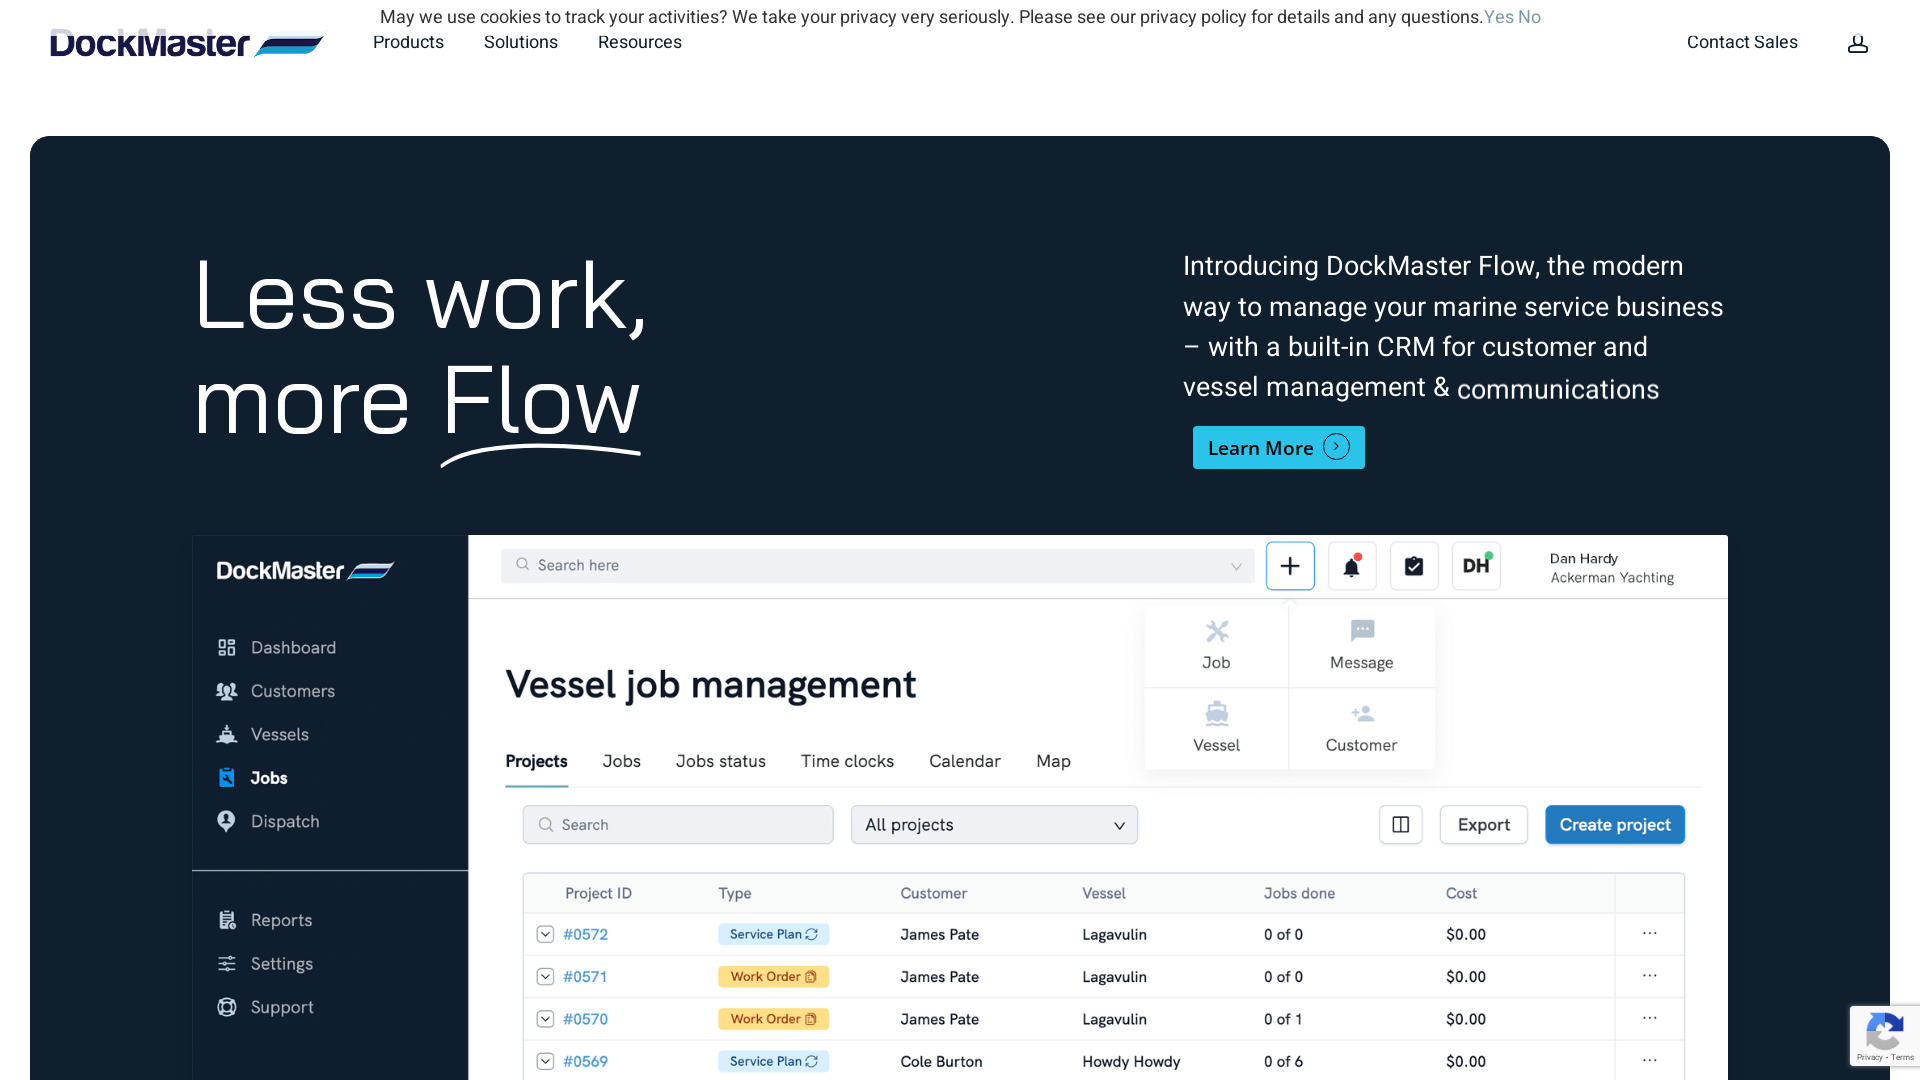Open the three-dot menu for project #0570

pos(1650,1019)
